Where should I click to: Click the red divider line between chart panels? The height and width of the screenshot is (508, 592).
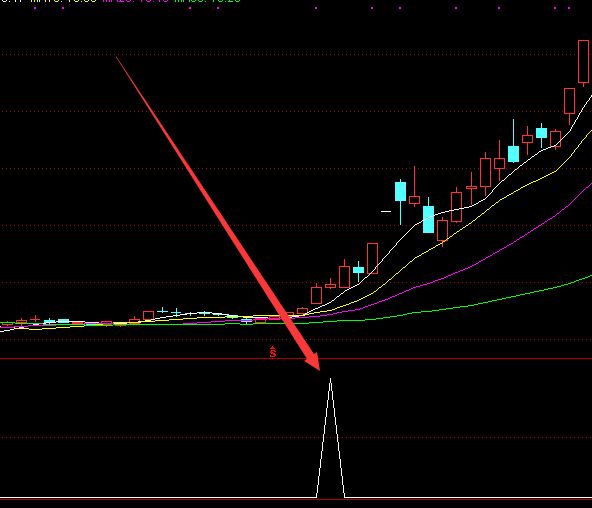click(x=296, y=359)
